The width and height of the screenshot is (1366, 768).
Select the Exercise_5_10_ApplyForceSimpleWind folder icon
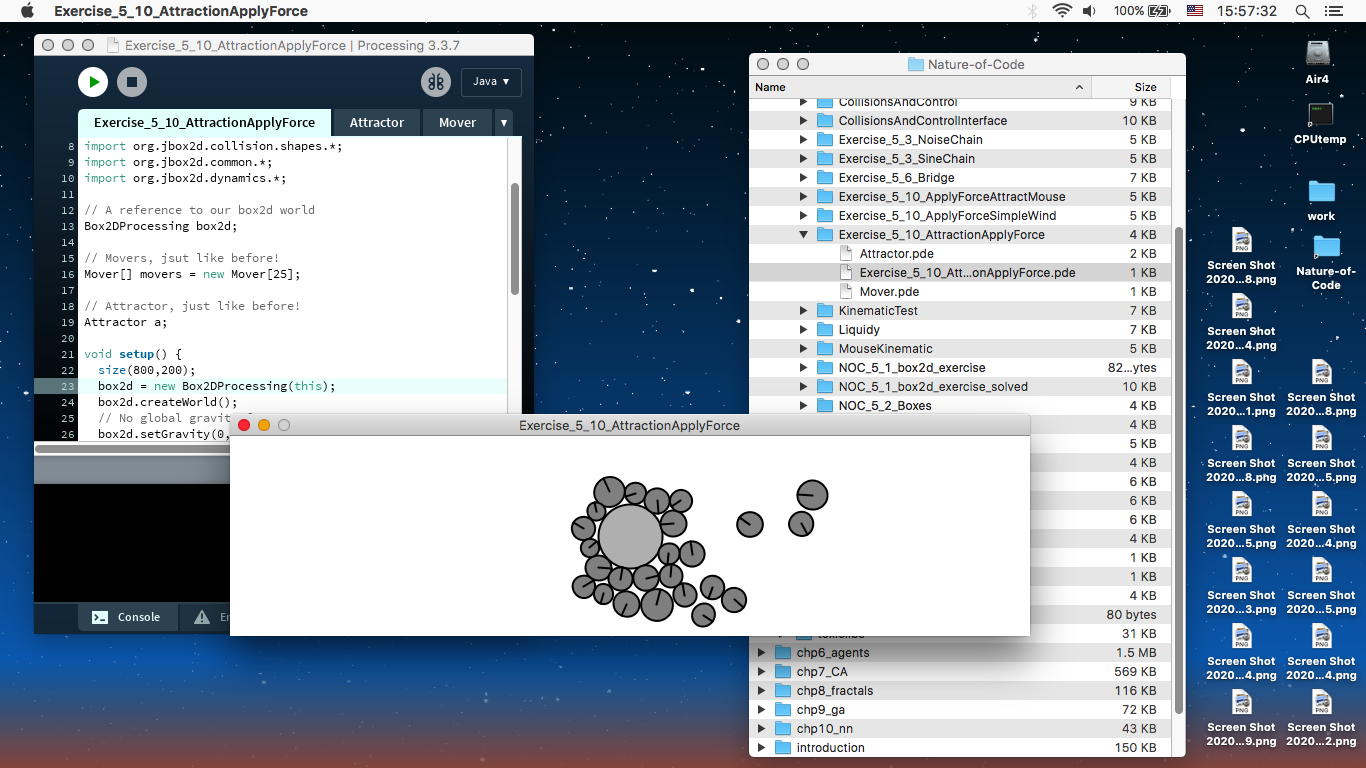825,216
